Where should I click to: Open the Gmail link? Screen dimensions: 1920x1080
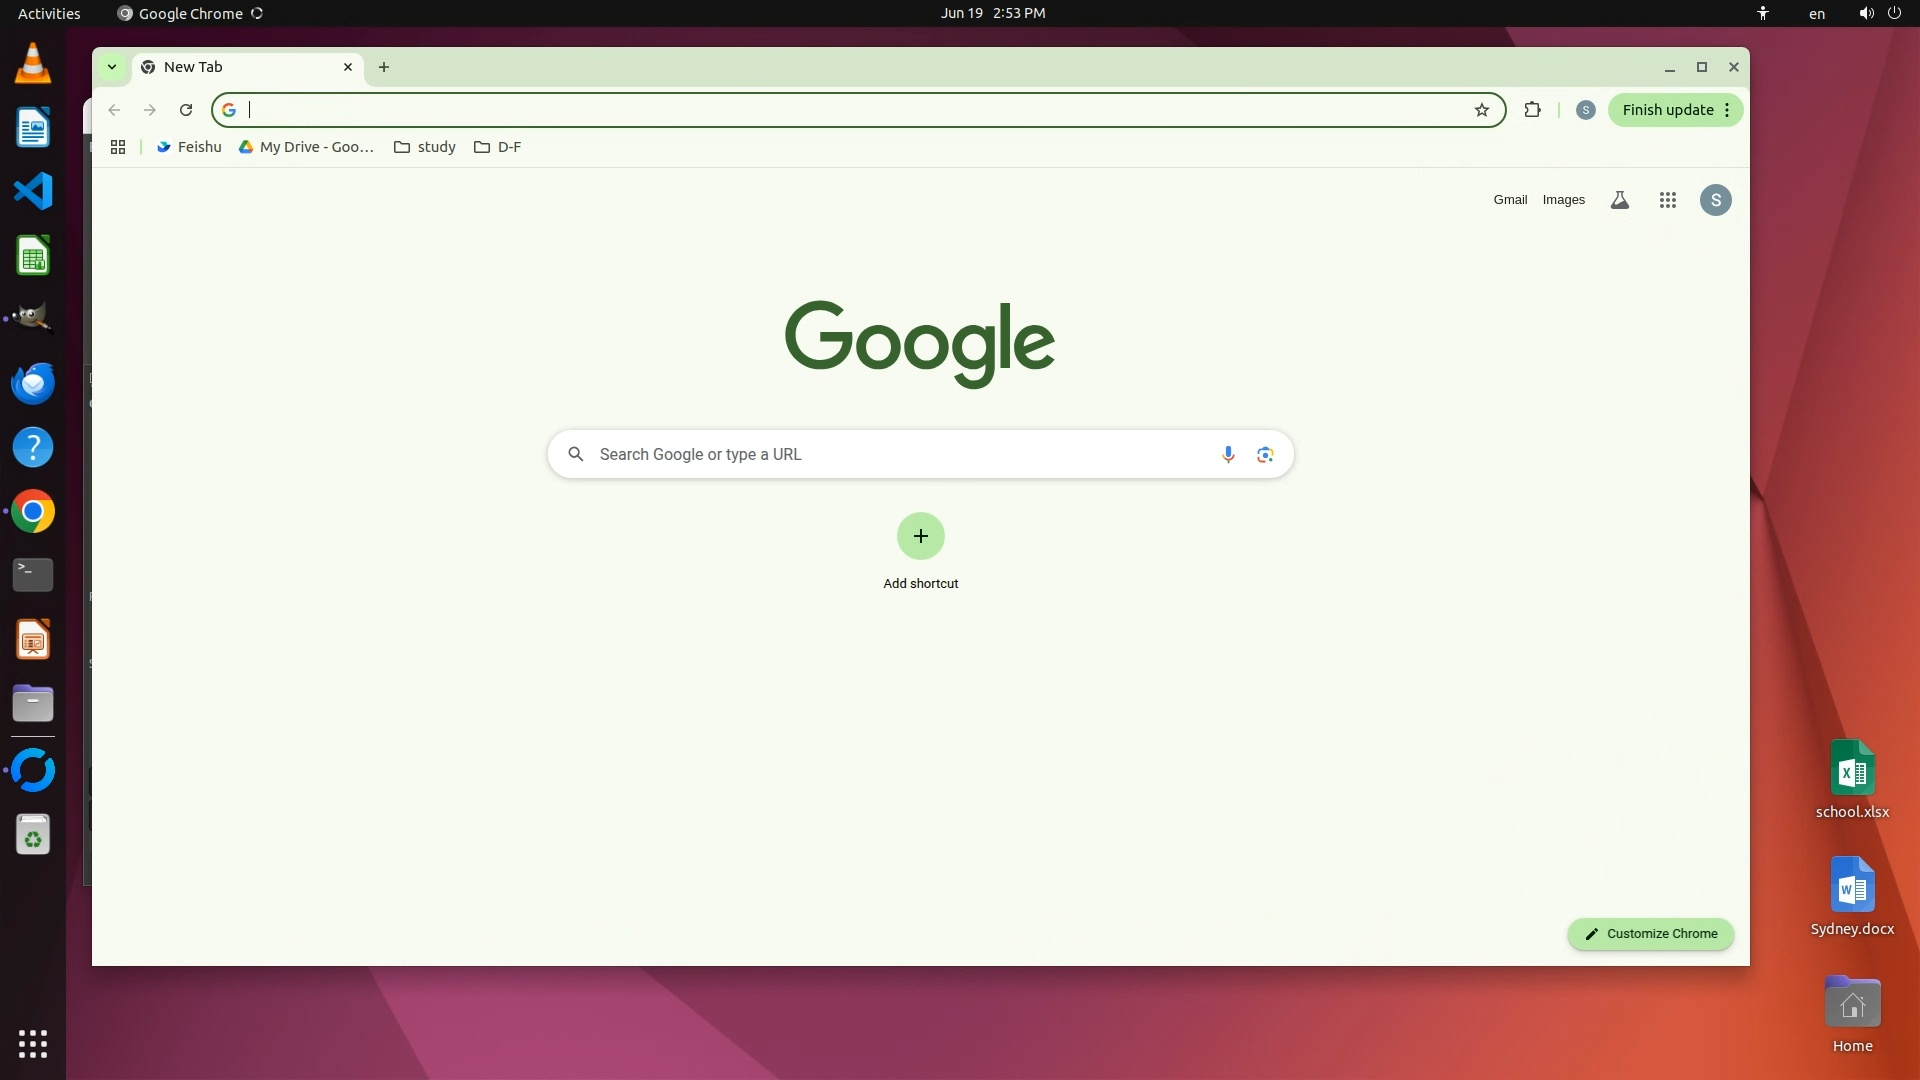pos(1510,200)
